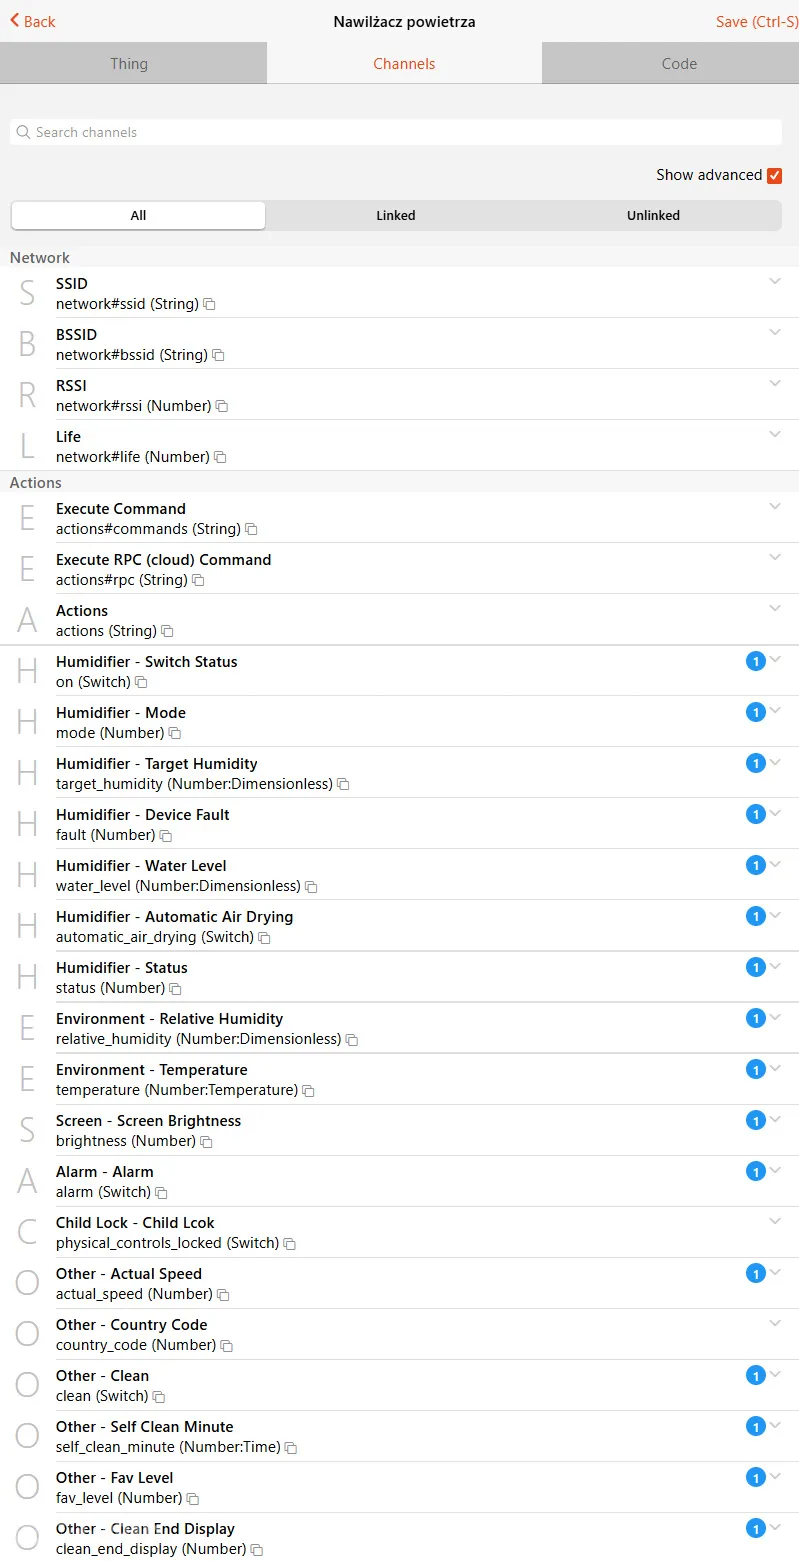
Task: Click link count badge for Humidifier Mode
Action: [x=756, y=712]
